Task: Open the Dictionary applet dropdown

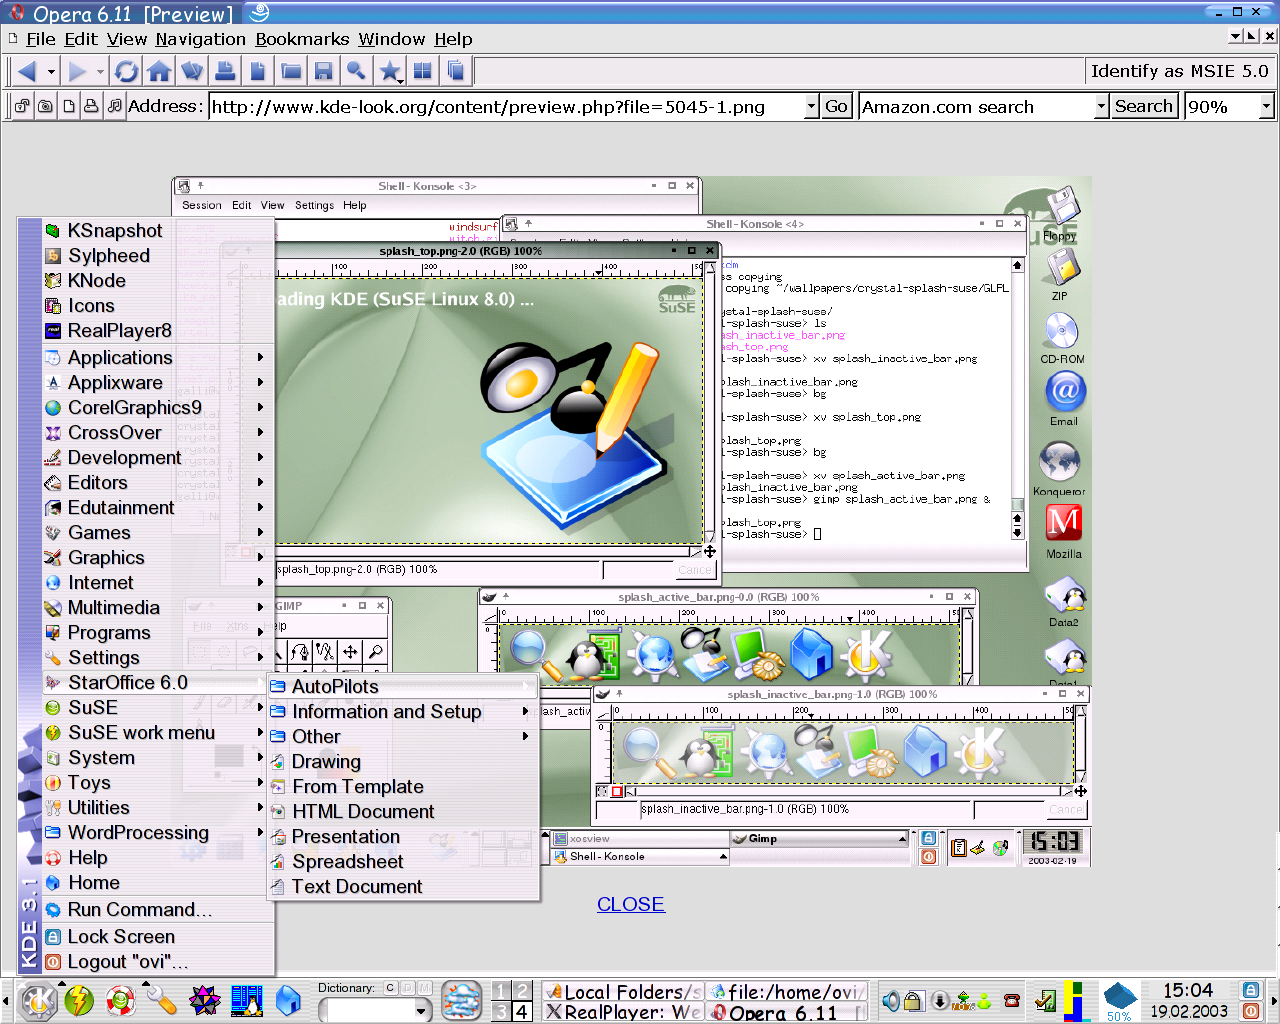Action: point(422,1011)
